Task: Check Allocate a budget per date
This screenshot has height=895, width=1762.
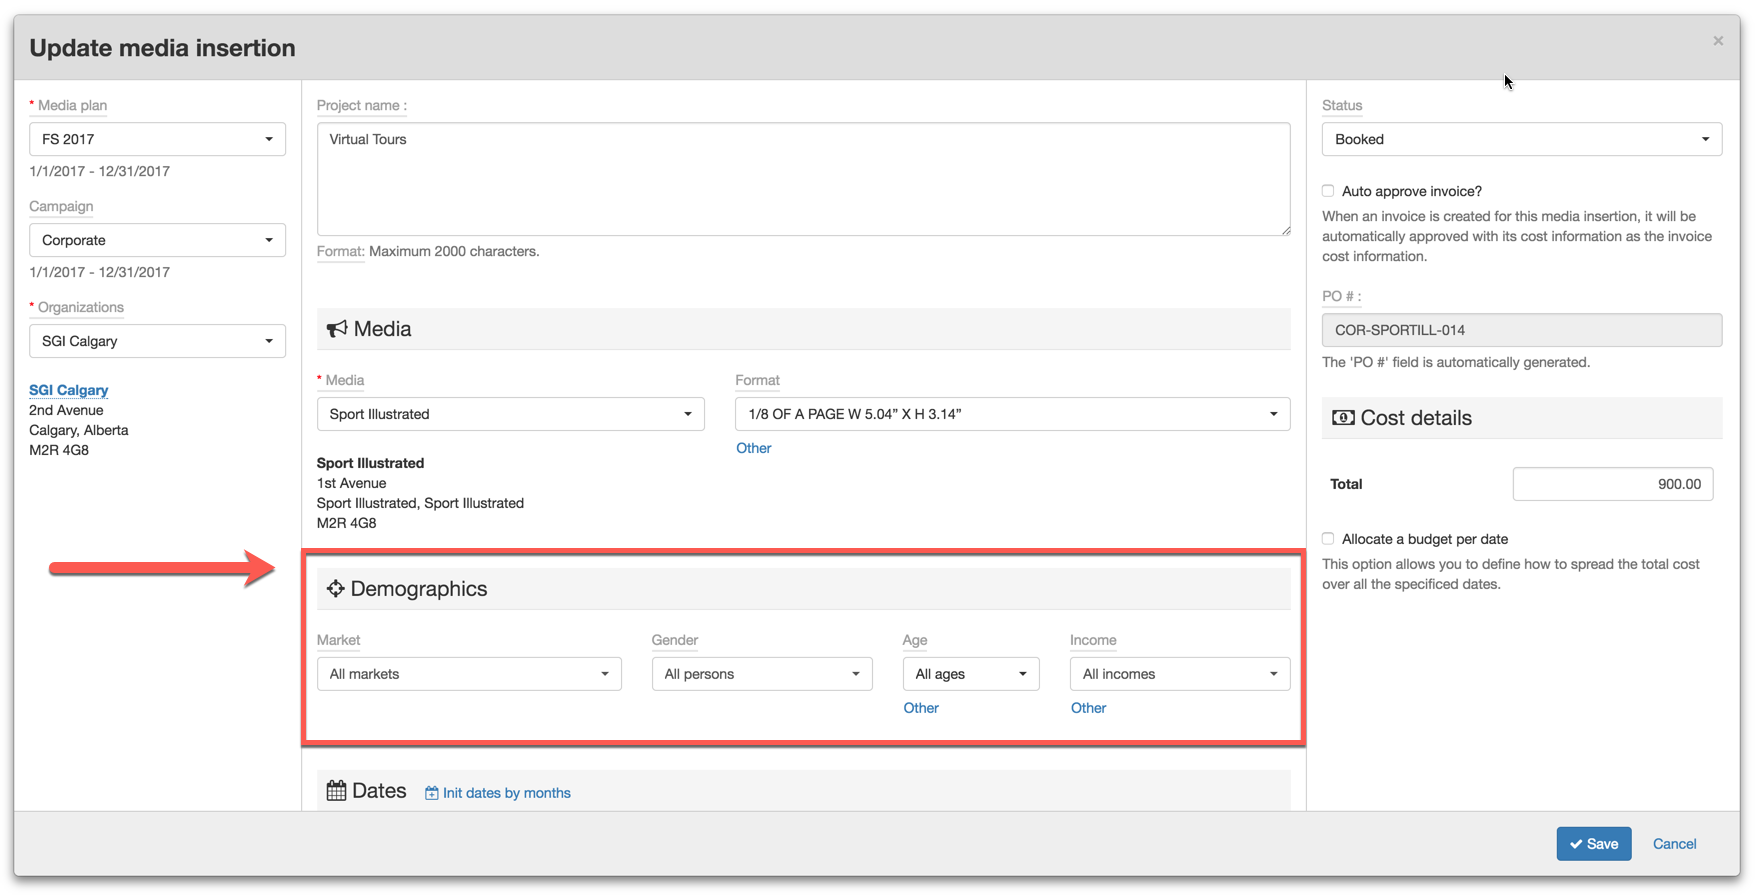Action: 1328,539
